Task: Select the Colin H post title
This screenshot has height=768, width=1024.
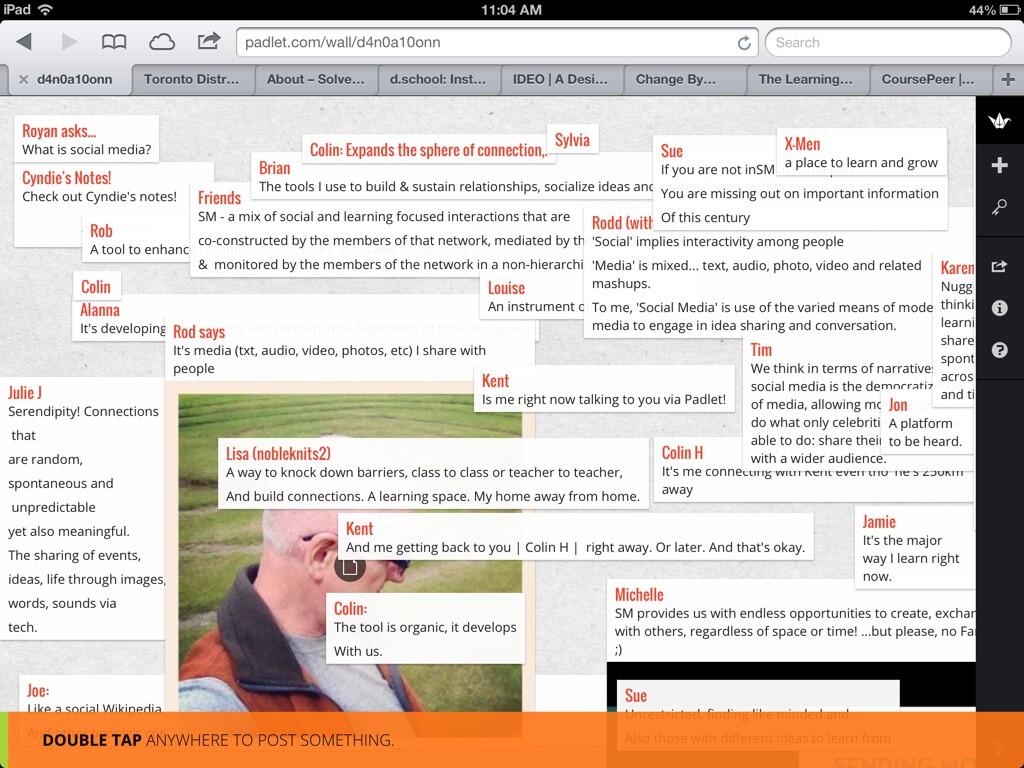Action: click(x=682, y=453)
